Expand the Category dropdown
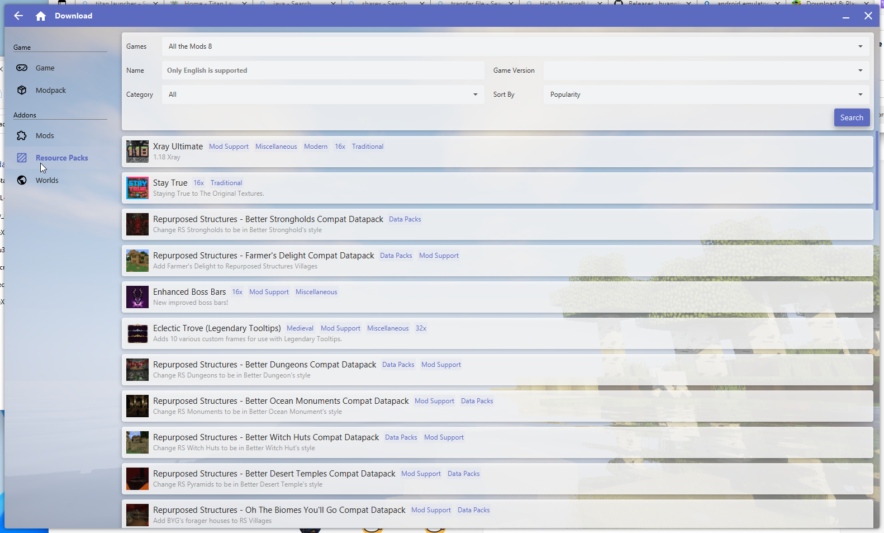The image size is (884, 533). click(x=323, y=94)
